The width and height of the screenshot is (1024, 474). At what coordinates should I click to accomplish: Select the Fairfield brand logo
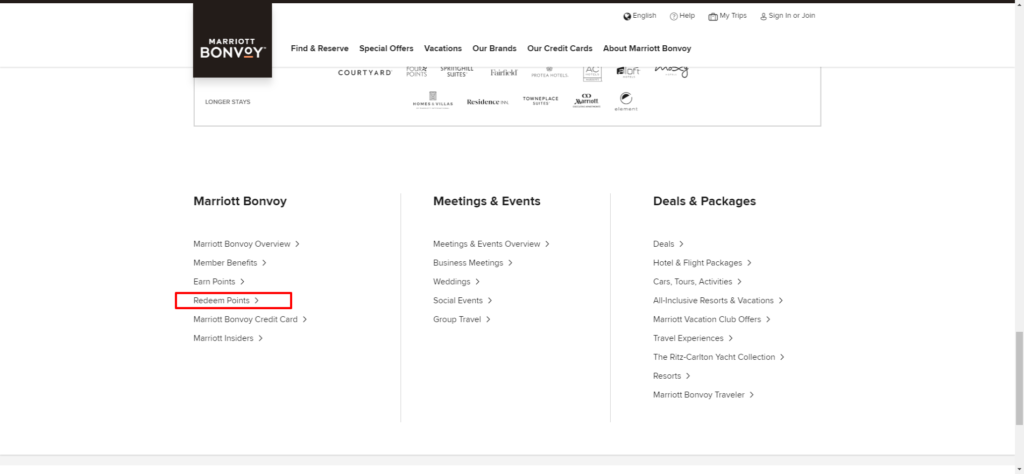tap(504, 73)
